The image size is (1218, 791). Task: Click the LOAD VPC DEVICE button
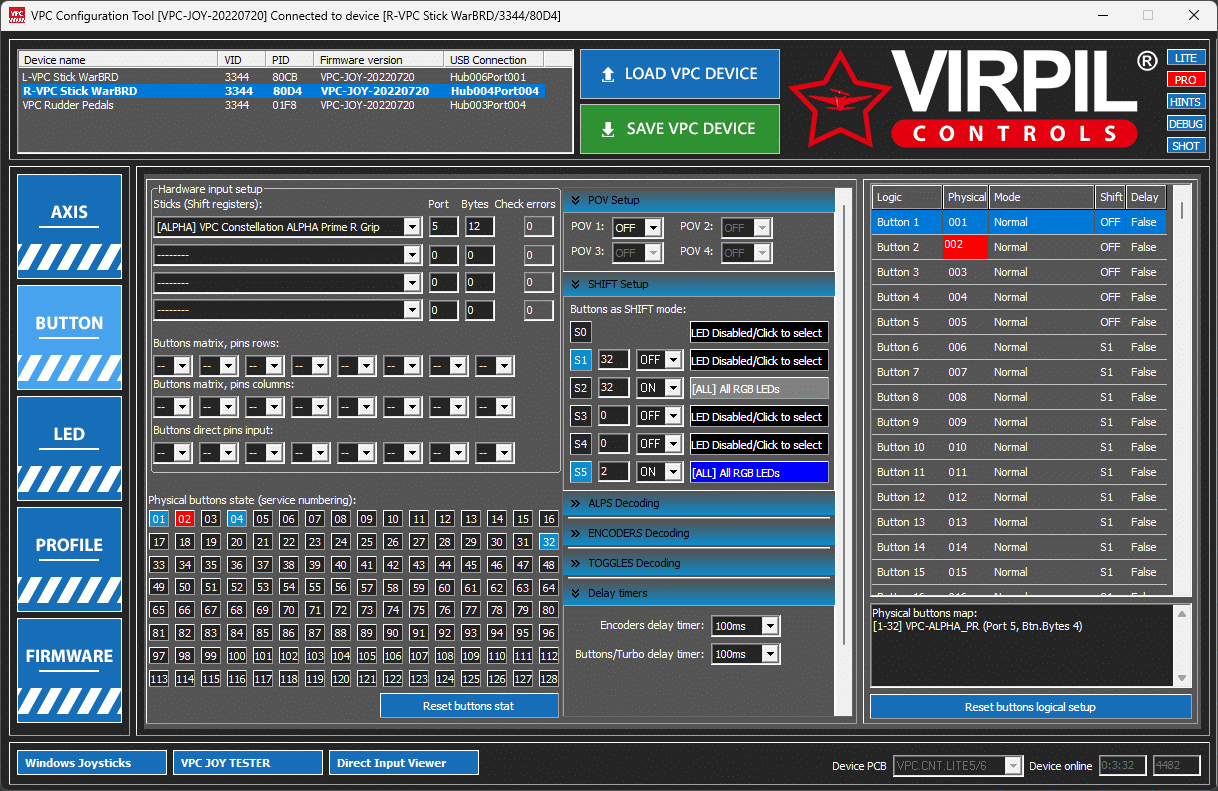[679, 74]
